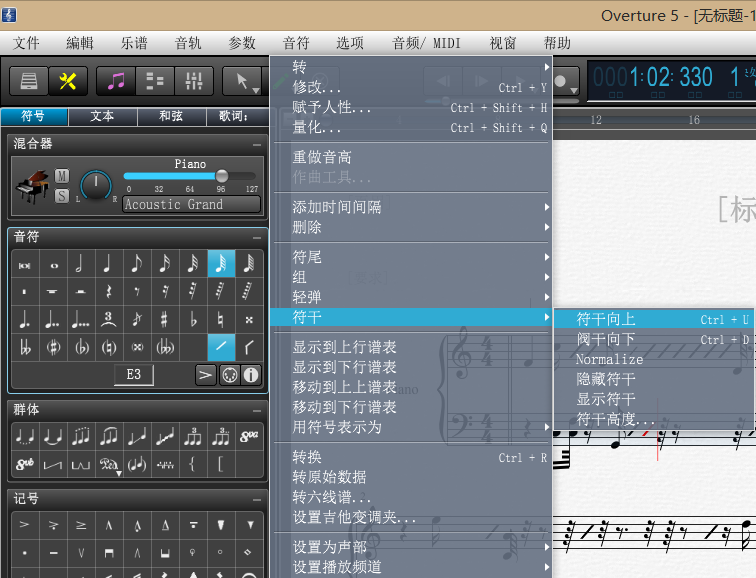The width and height of the screenshot is (756, 578).
Task: Expand the 符尾 submenu
Action: click(x=411, y=257)
